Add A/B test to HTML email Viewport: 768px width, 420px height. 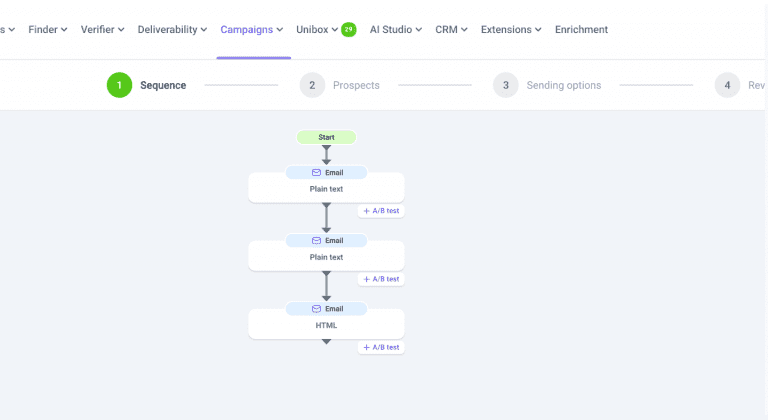click(381, 347)
